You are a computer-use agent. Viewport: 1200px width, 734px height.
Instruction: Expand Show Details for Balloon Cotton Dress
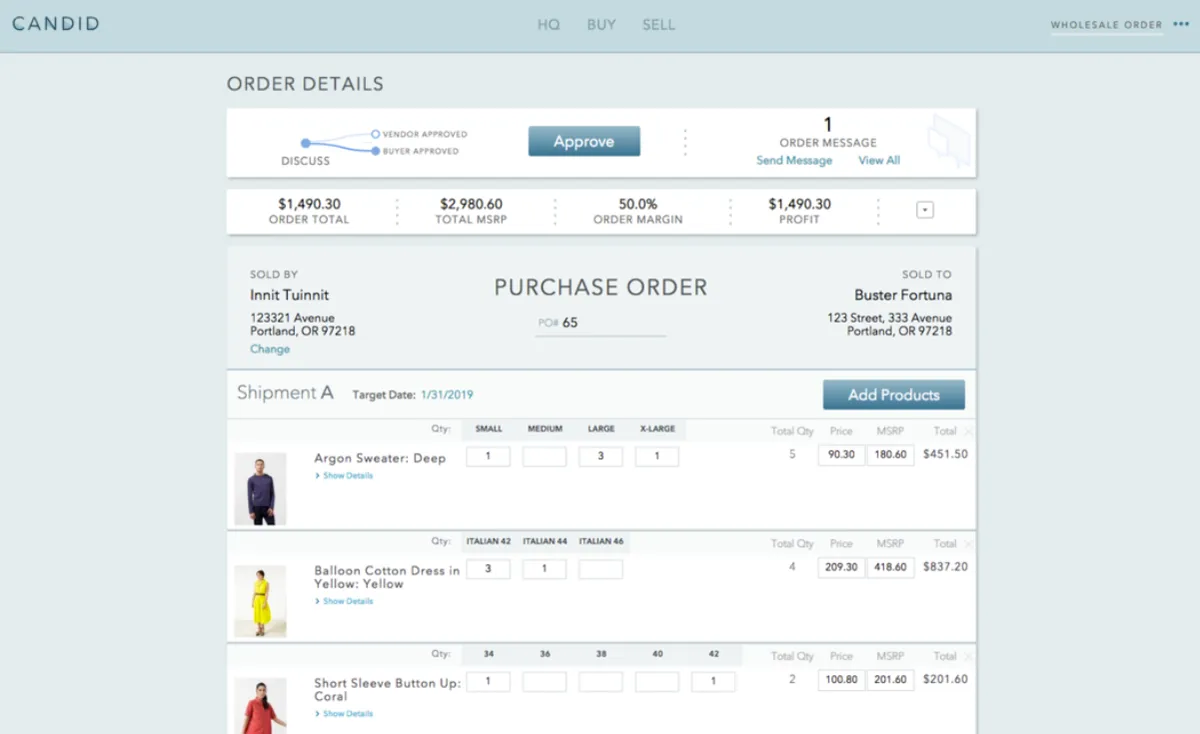point(344,601)
